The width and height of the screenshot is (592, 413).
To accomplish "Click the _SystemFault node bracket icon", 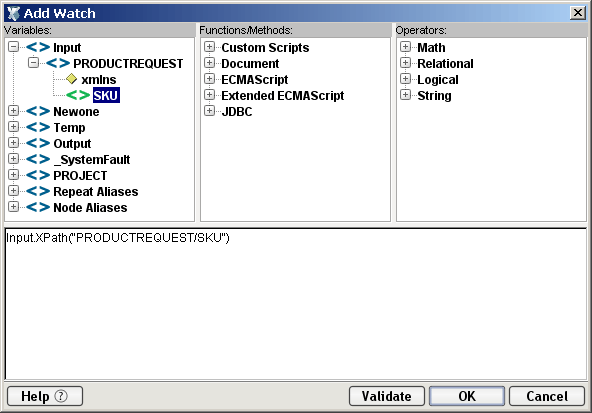I will click(38, 159).
